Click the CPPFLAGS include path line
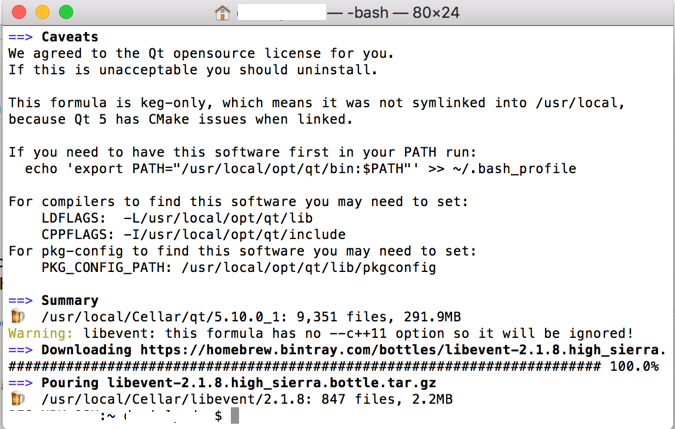The height and width of the screenshot is (429, 675). click(193, 235)
